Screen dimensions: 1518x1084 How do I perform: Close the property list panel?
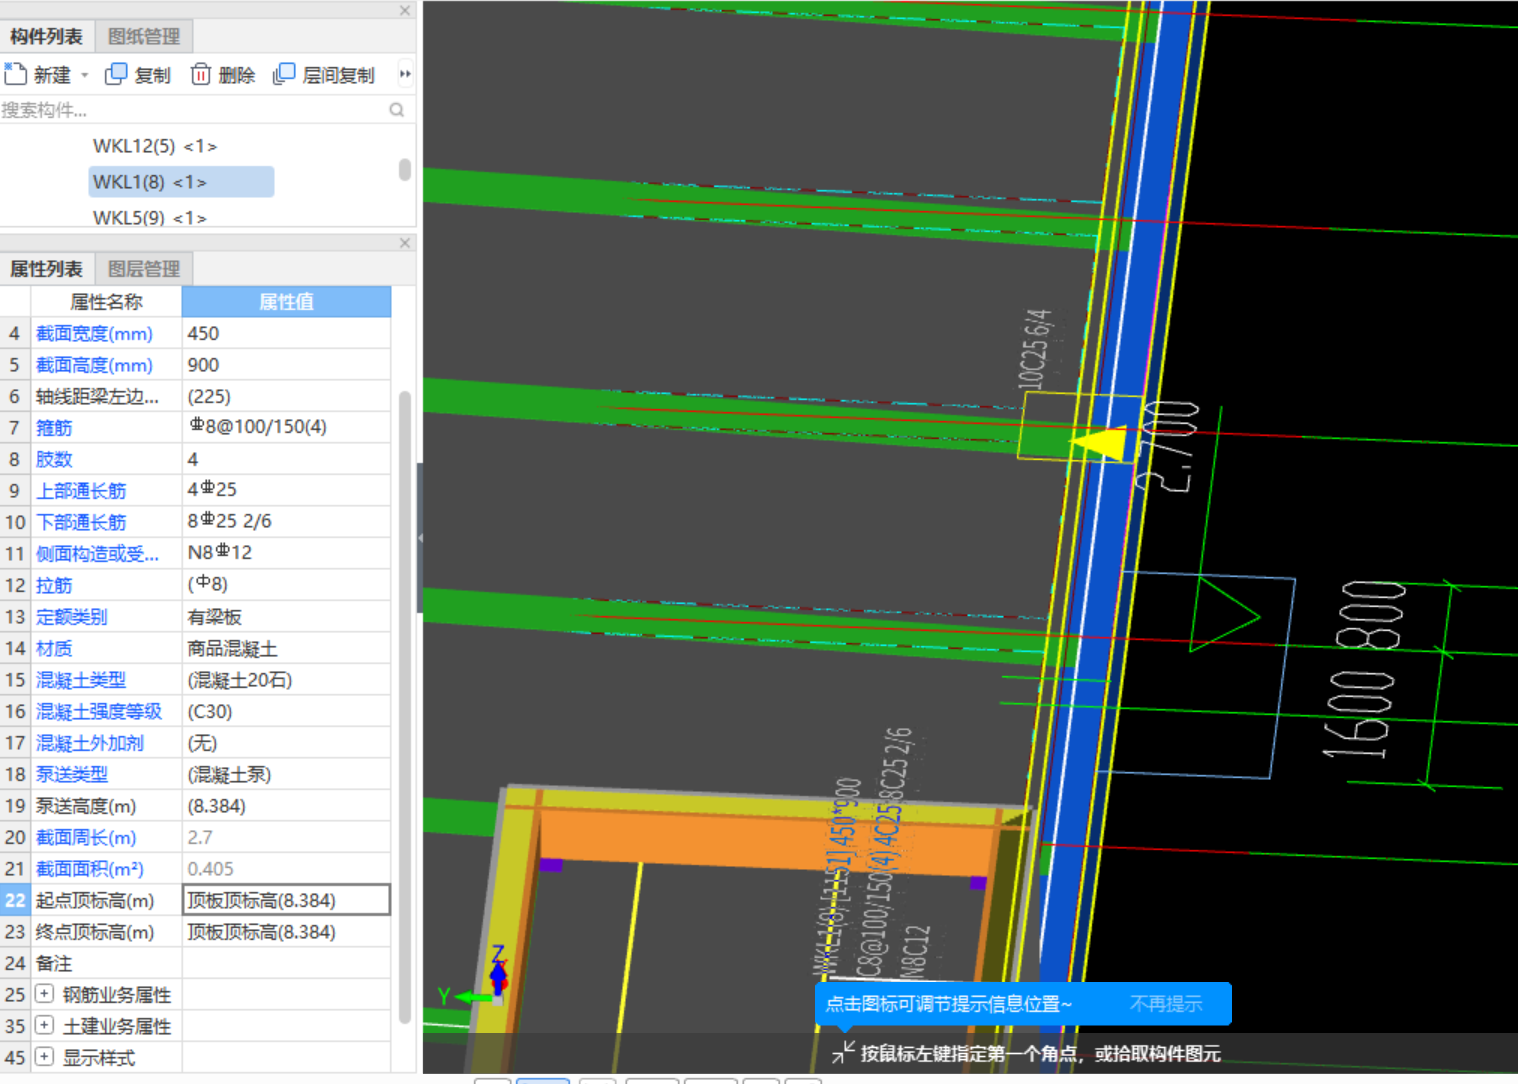click(x=405, y=243)
